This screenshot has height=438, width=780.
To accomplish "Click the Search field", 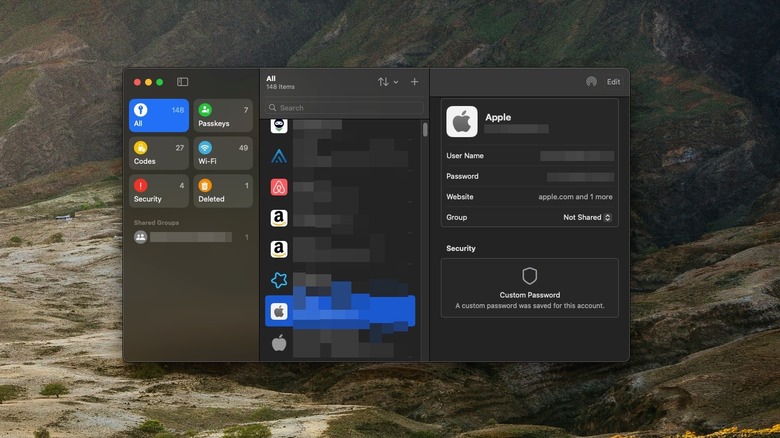I will (344, 108).
